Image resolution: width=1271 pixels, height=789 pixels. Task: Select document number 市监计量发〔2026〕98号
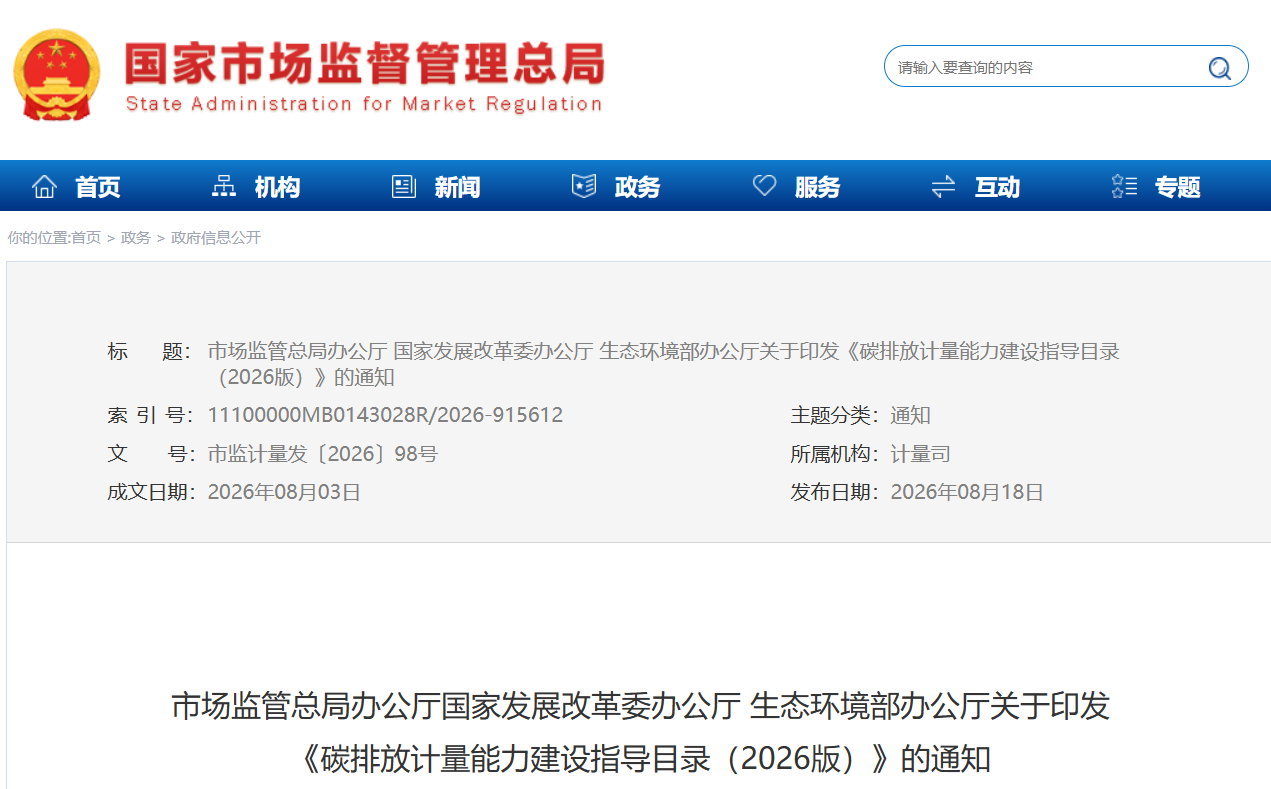point(323,454)
